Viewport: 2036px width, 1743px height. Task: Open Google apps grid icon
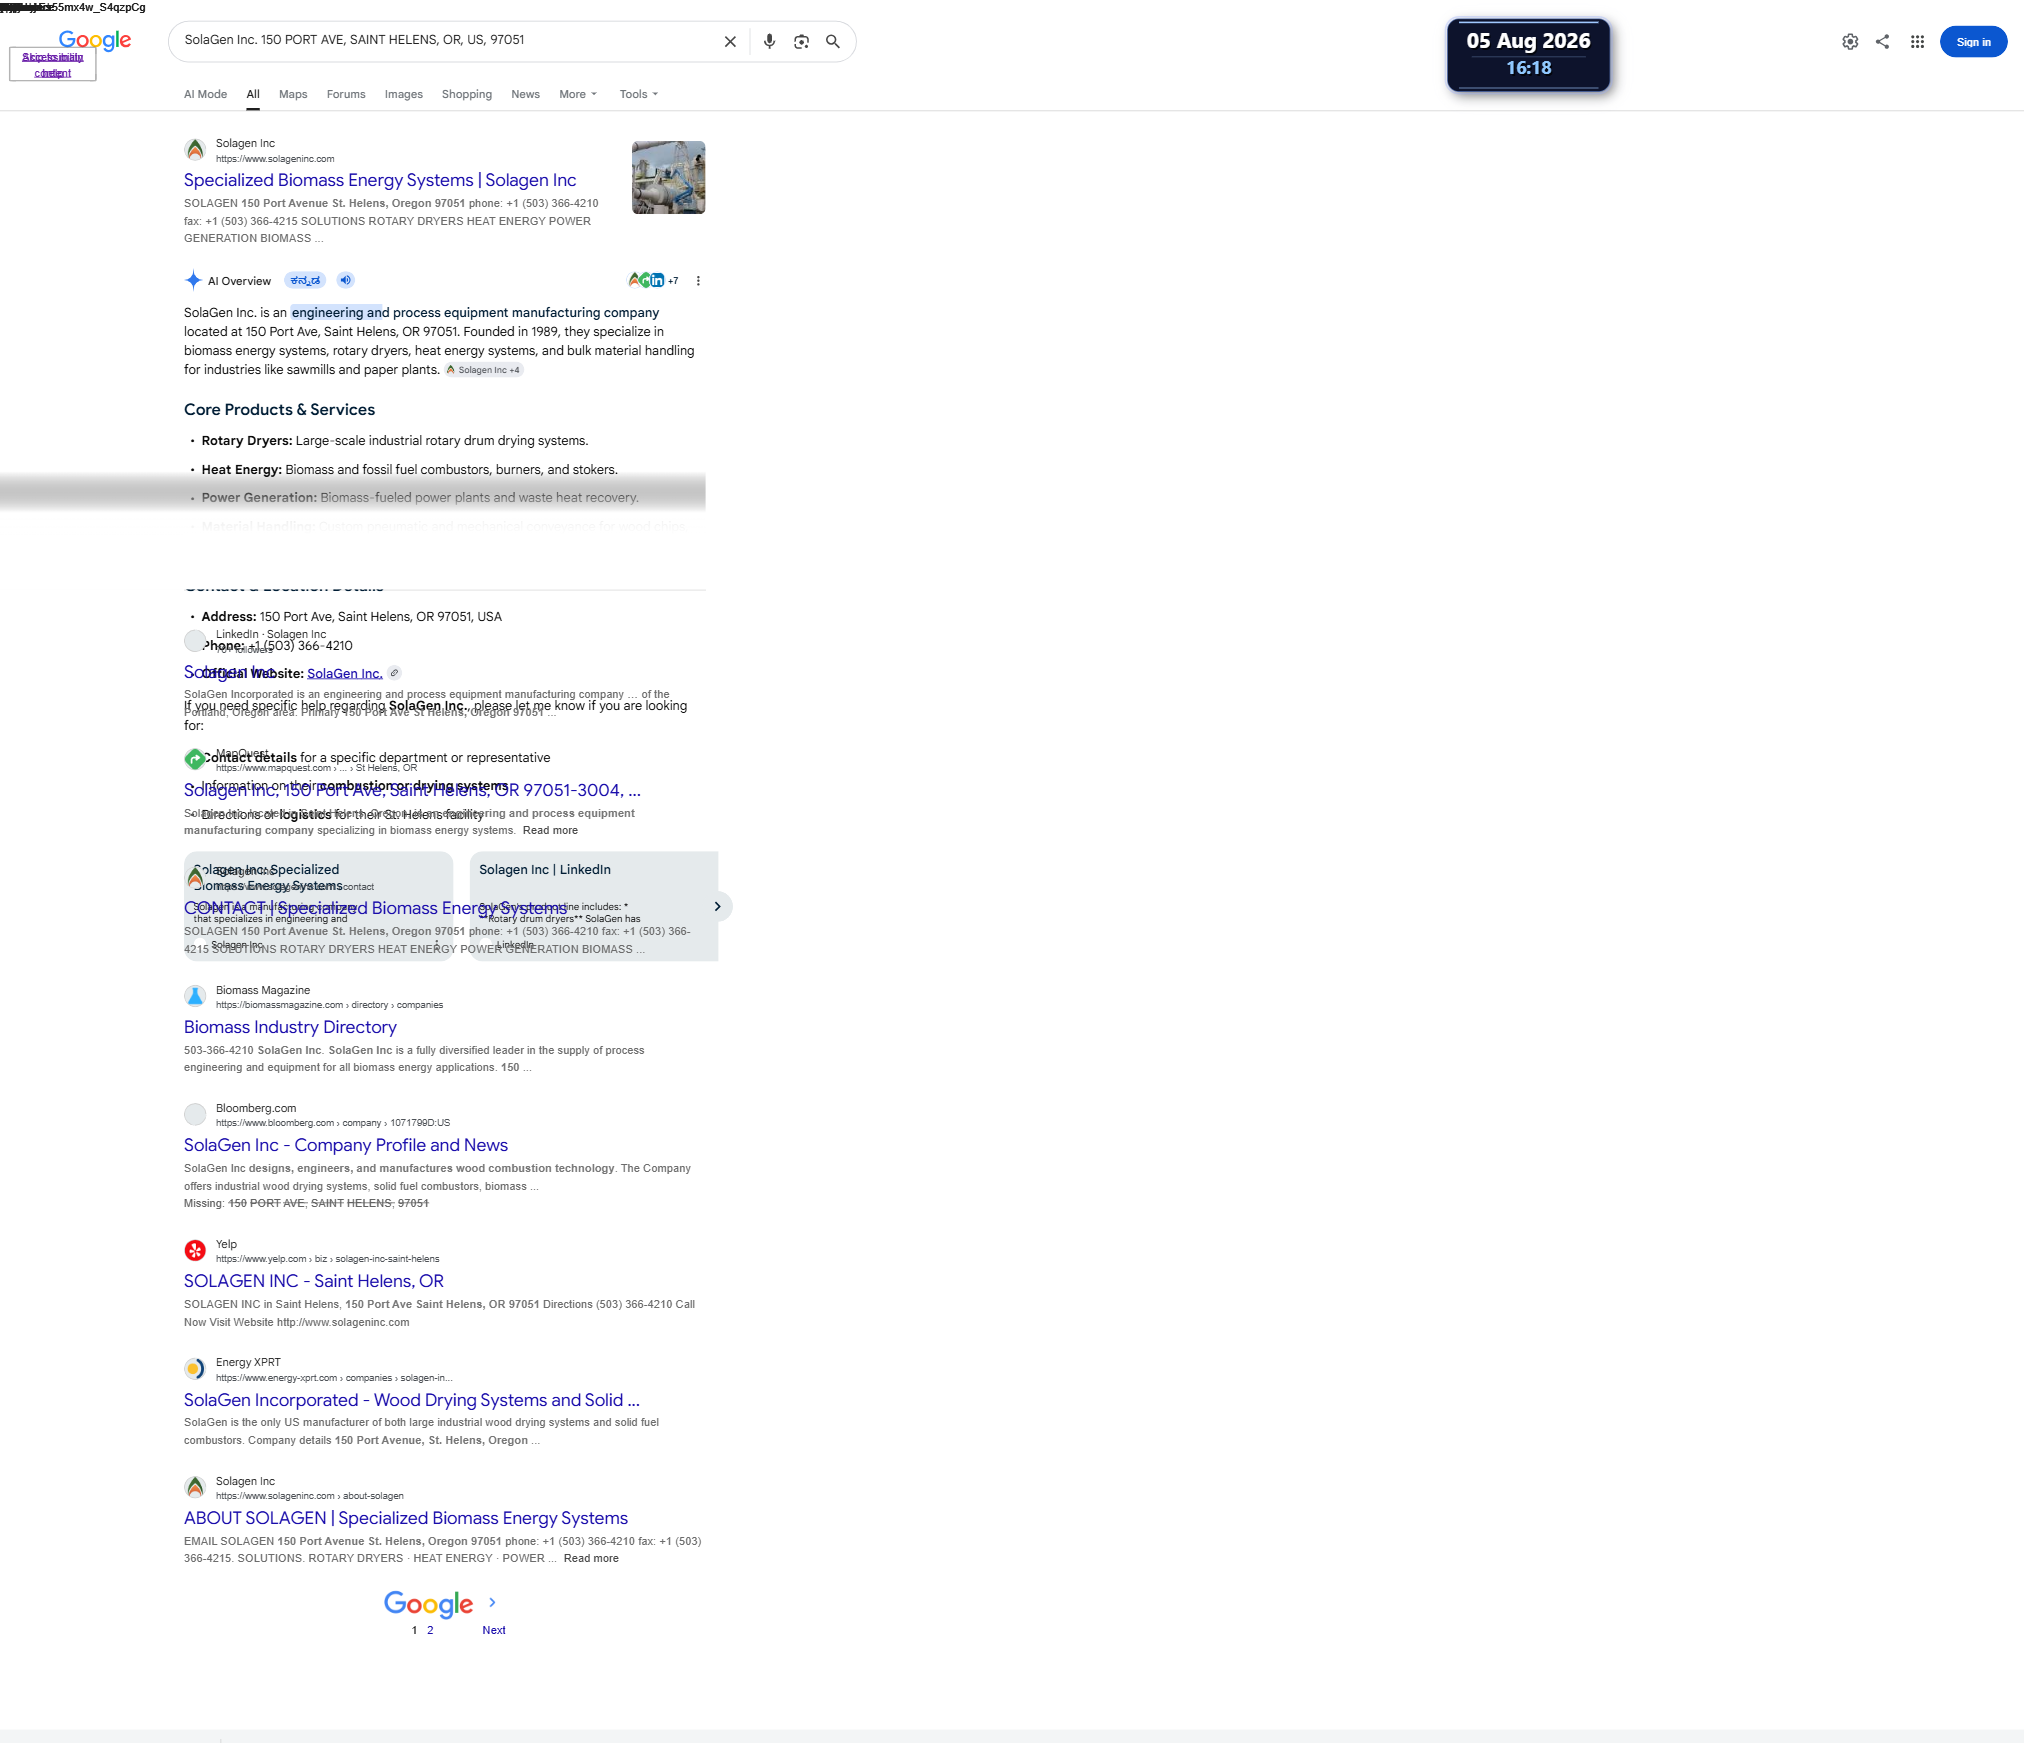[x=1917, y=42]
